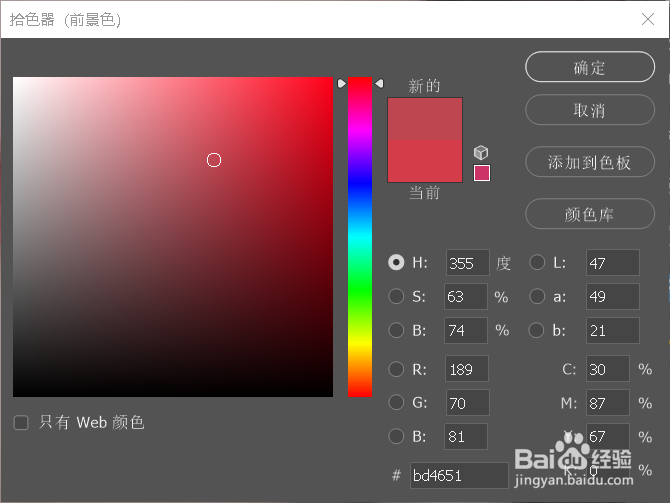Click the Lab a field showing 49
670x503 pixels.
coord(613,296)
